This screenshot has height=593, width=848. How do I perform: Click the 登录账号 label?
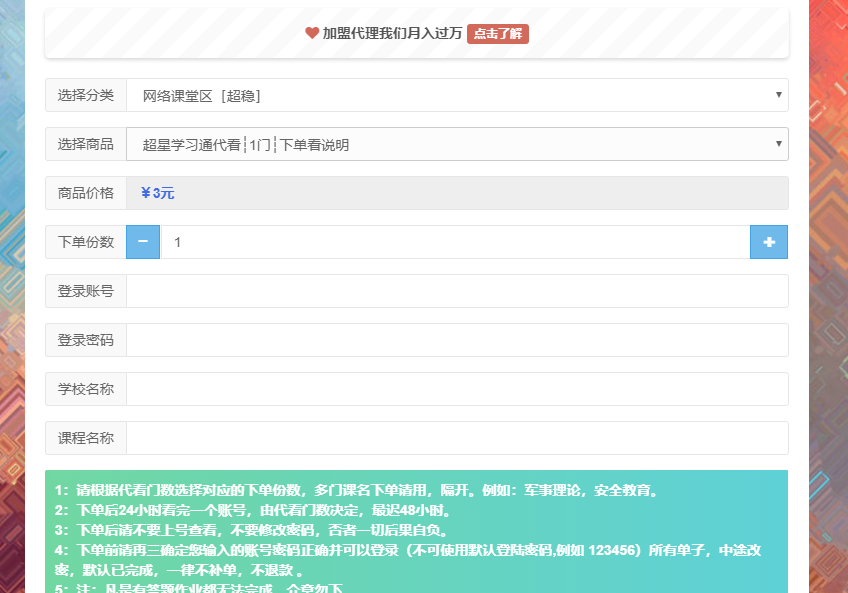click(86, 291)
